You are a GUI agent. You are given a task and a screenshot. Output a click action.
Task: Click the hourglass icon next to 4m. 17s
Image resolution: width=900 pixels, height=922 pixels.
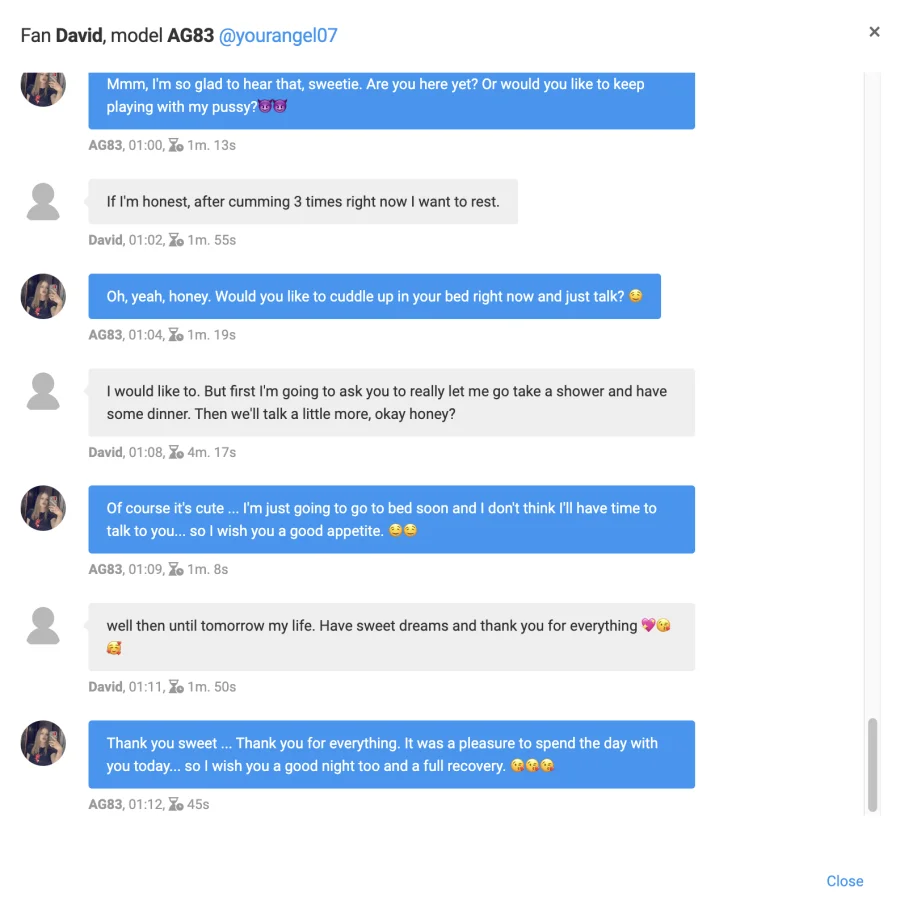(x=176, y=453)
